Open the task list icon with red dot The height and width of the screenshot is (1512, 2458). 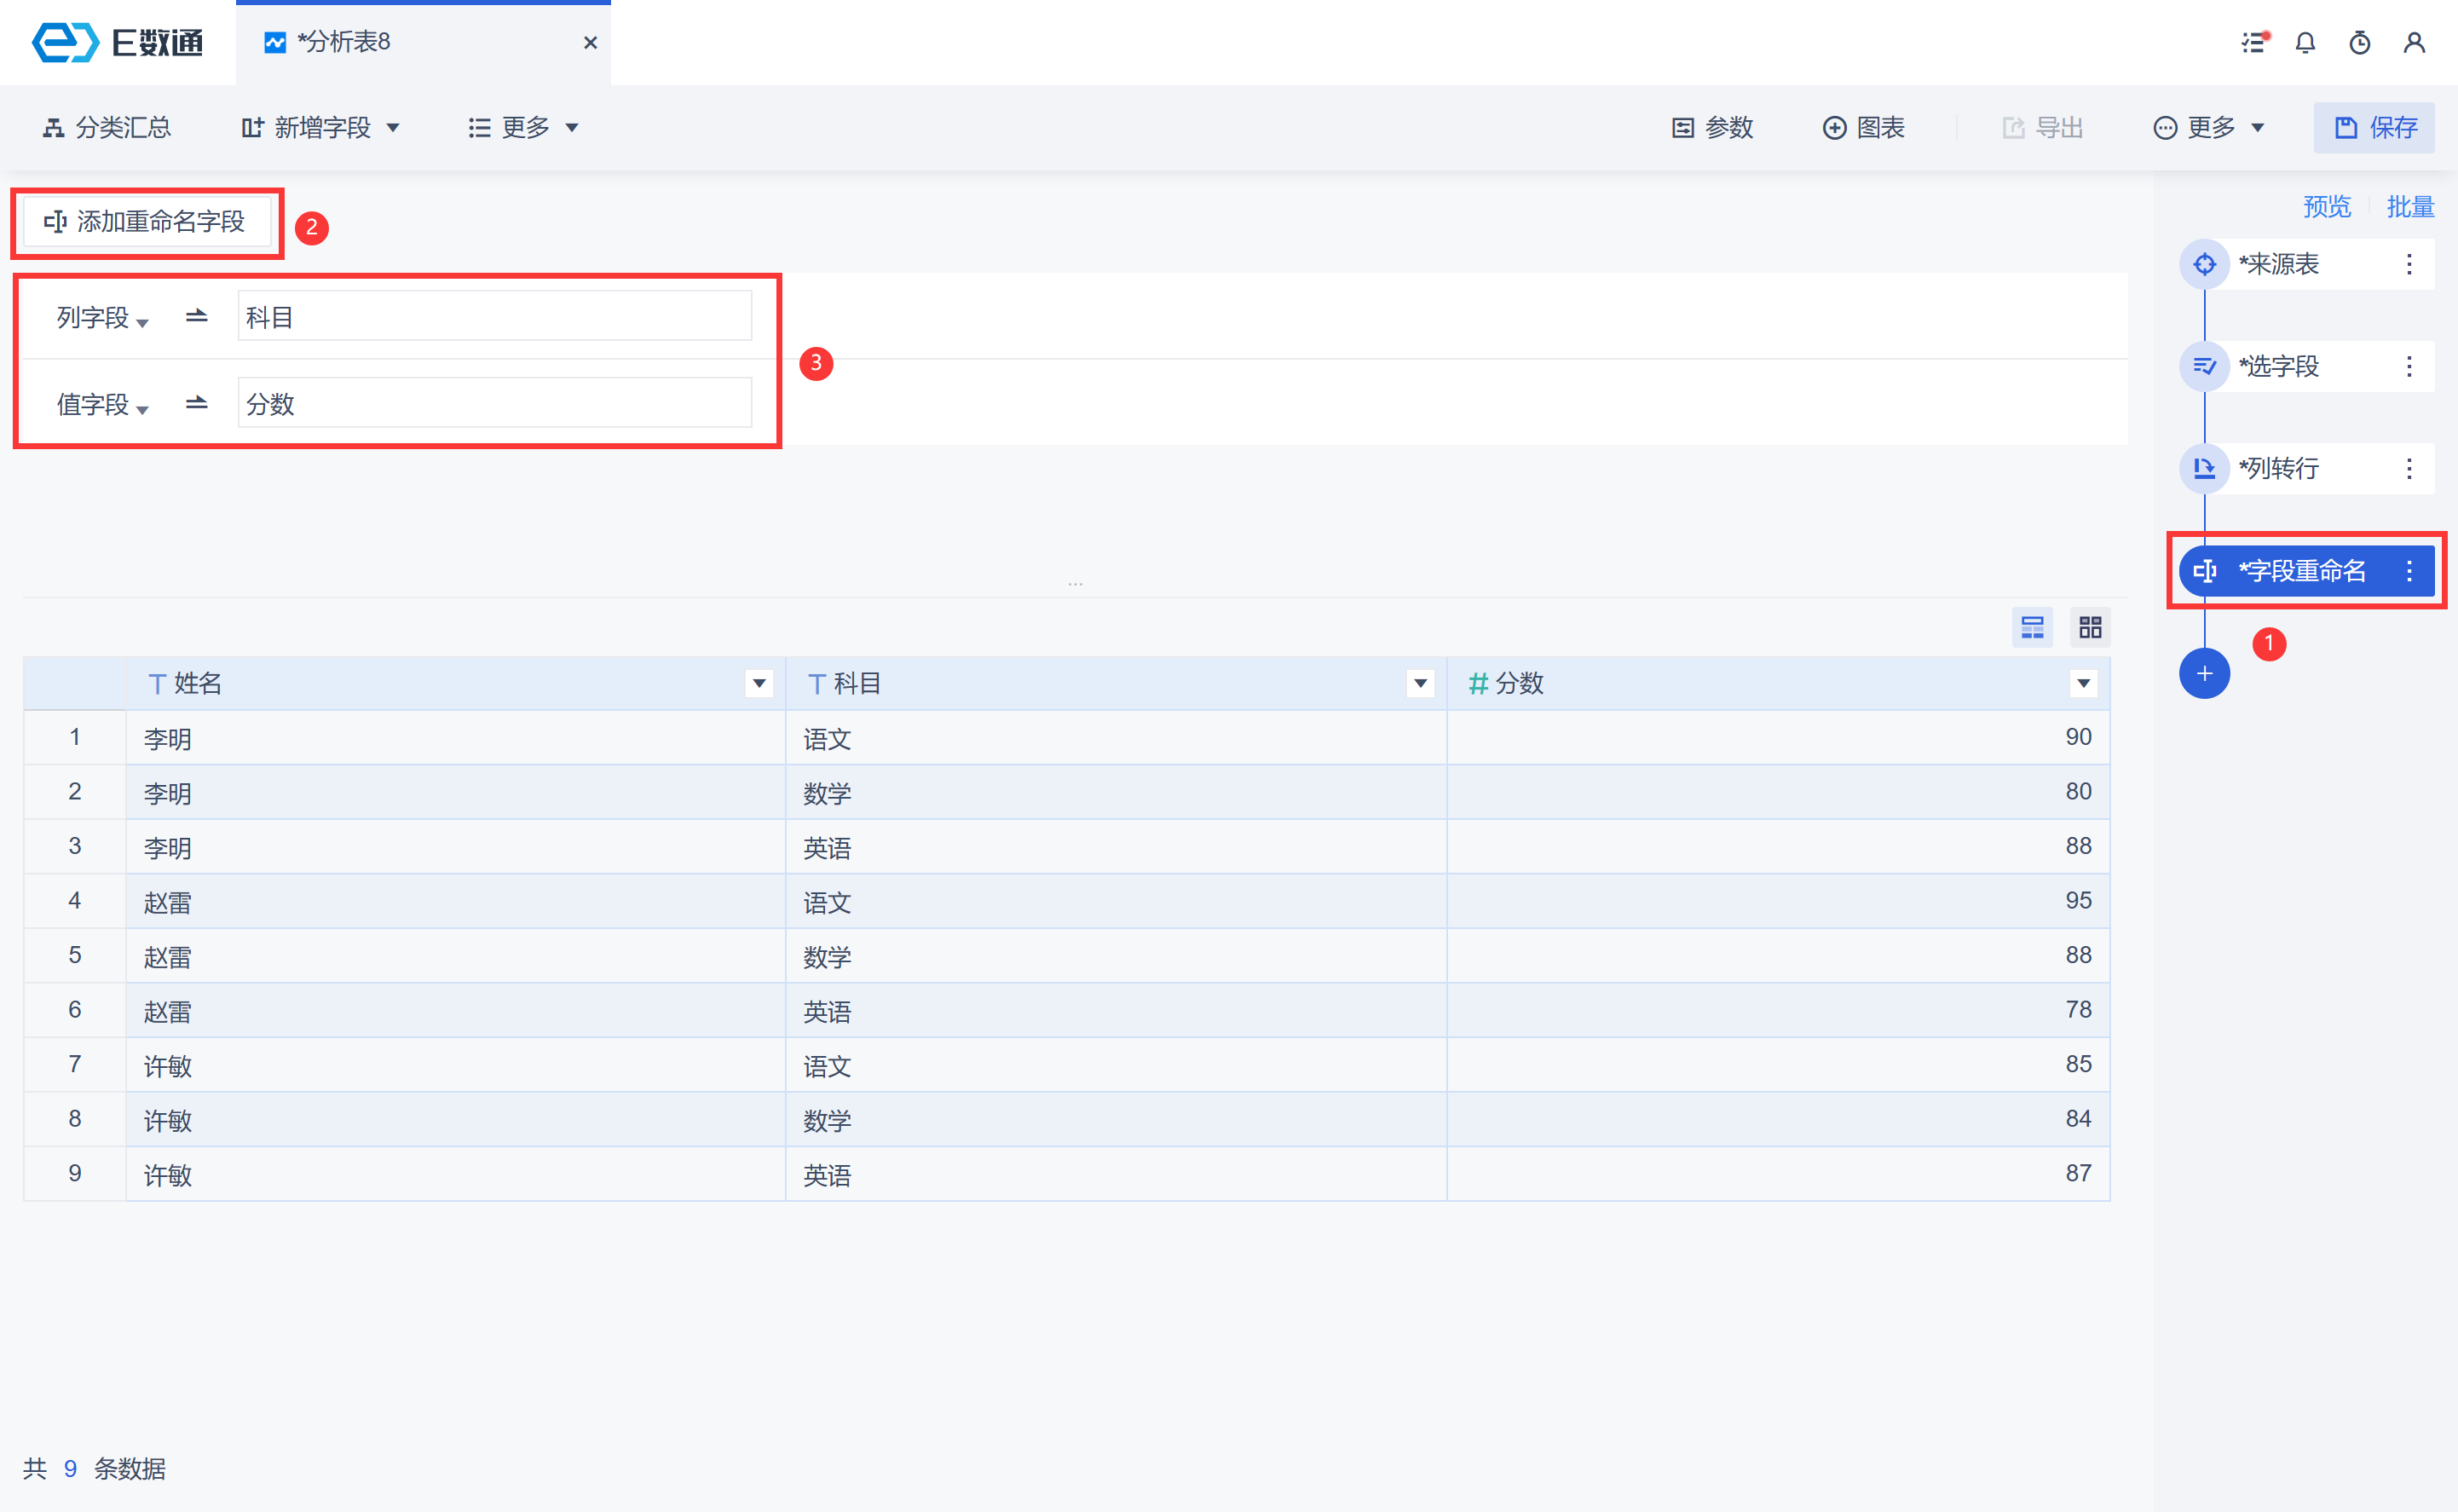point(2254,43)
